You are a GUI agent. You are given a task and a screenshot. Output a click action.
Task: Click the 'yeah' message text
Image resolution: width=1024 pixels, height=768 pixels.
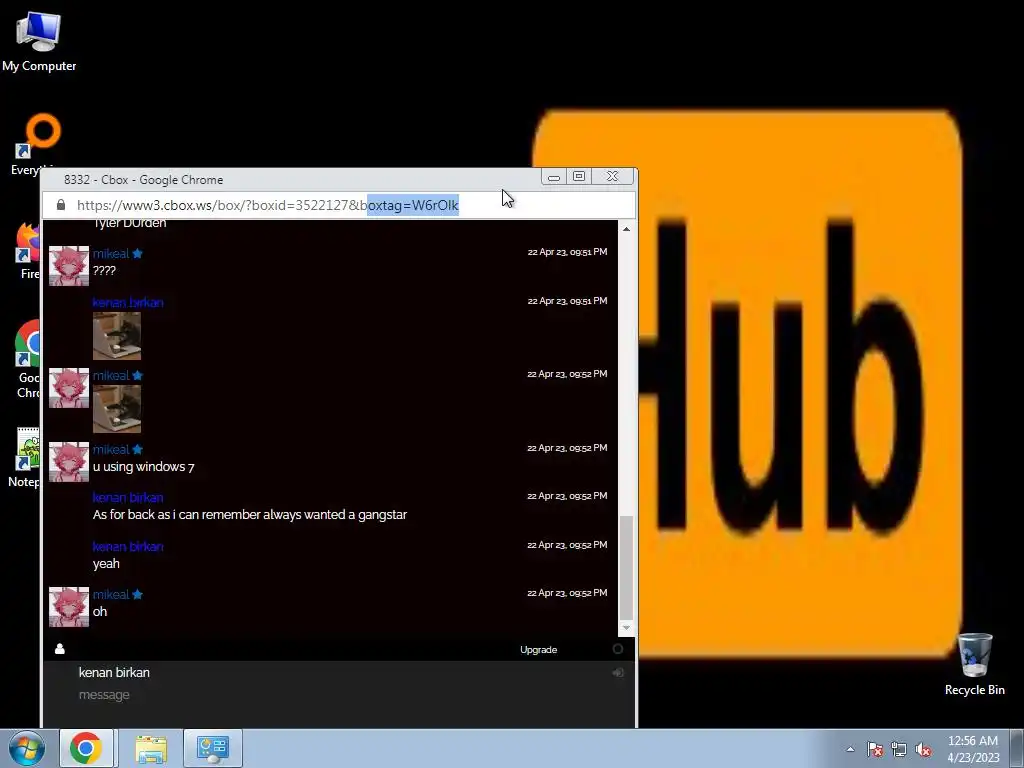tap(106, 564)
